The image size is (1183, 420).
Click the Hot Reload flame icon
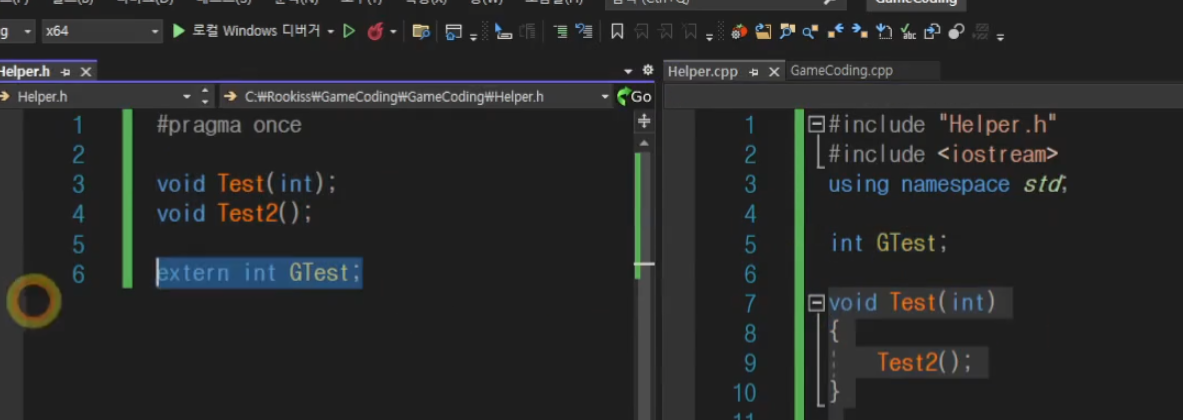[375, 32]
